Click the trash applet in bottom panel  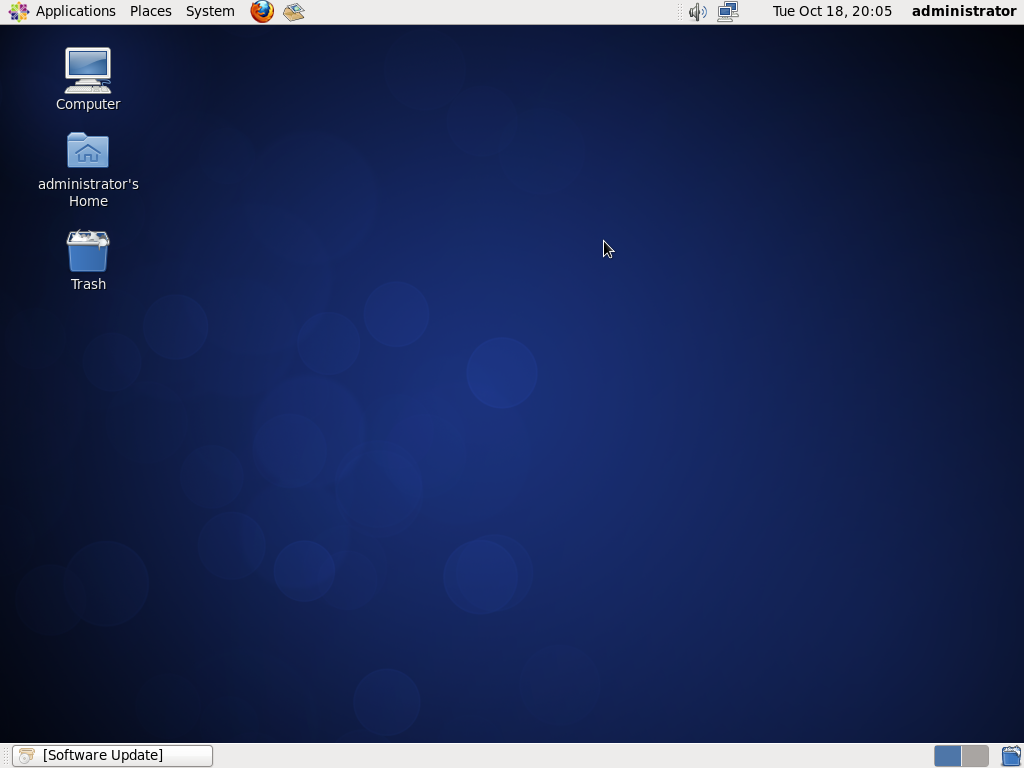pos(1011,756)
